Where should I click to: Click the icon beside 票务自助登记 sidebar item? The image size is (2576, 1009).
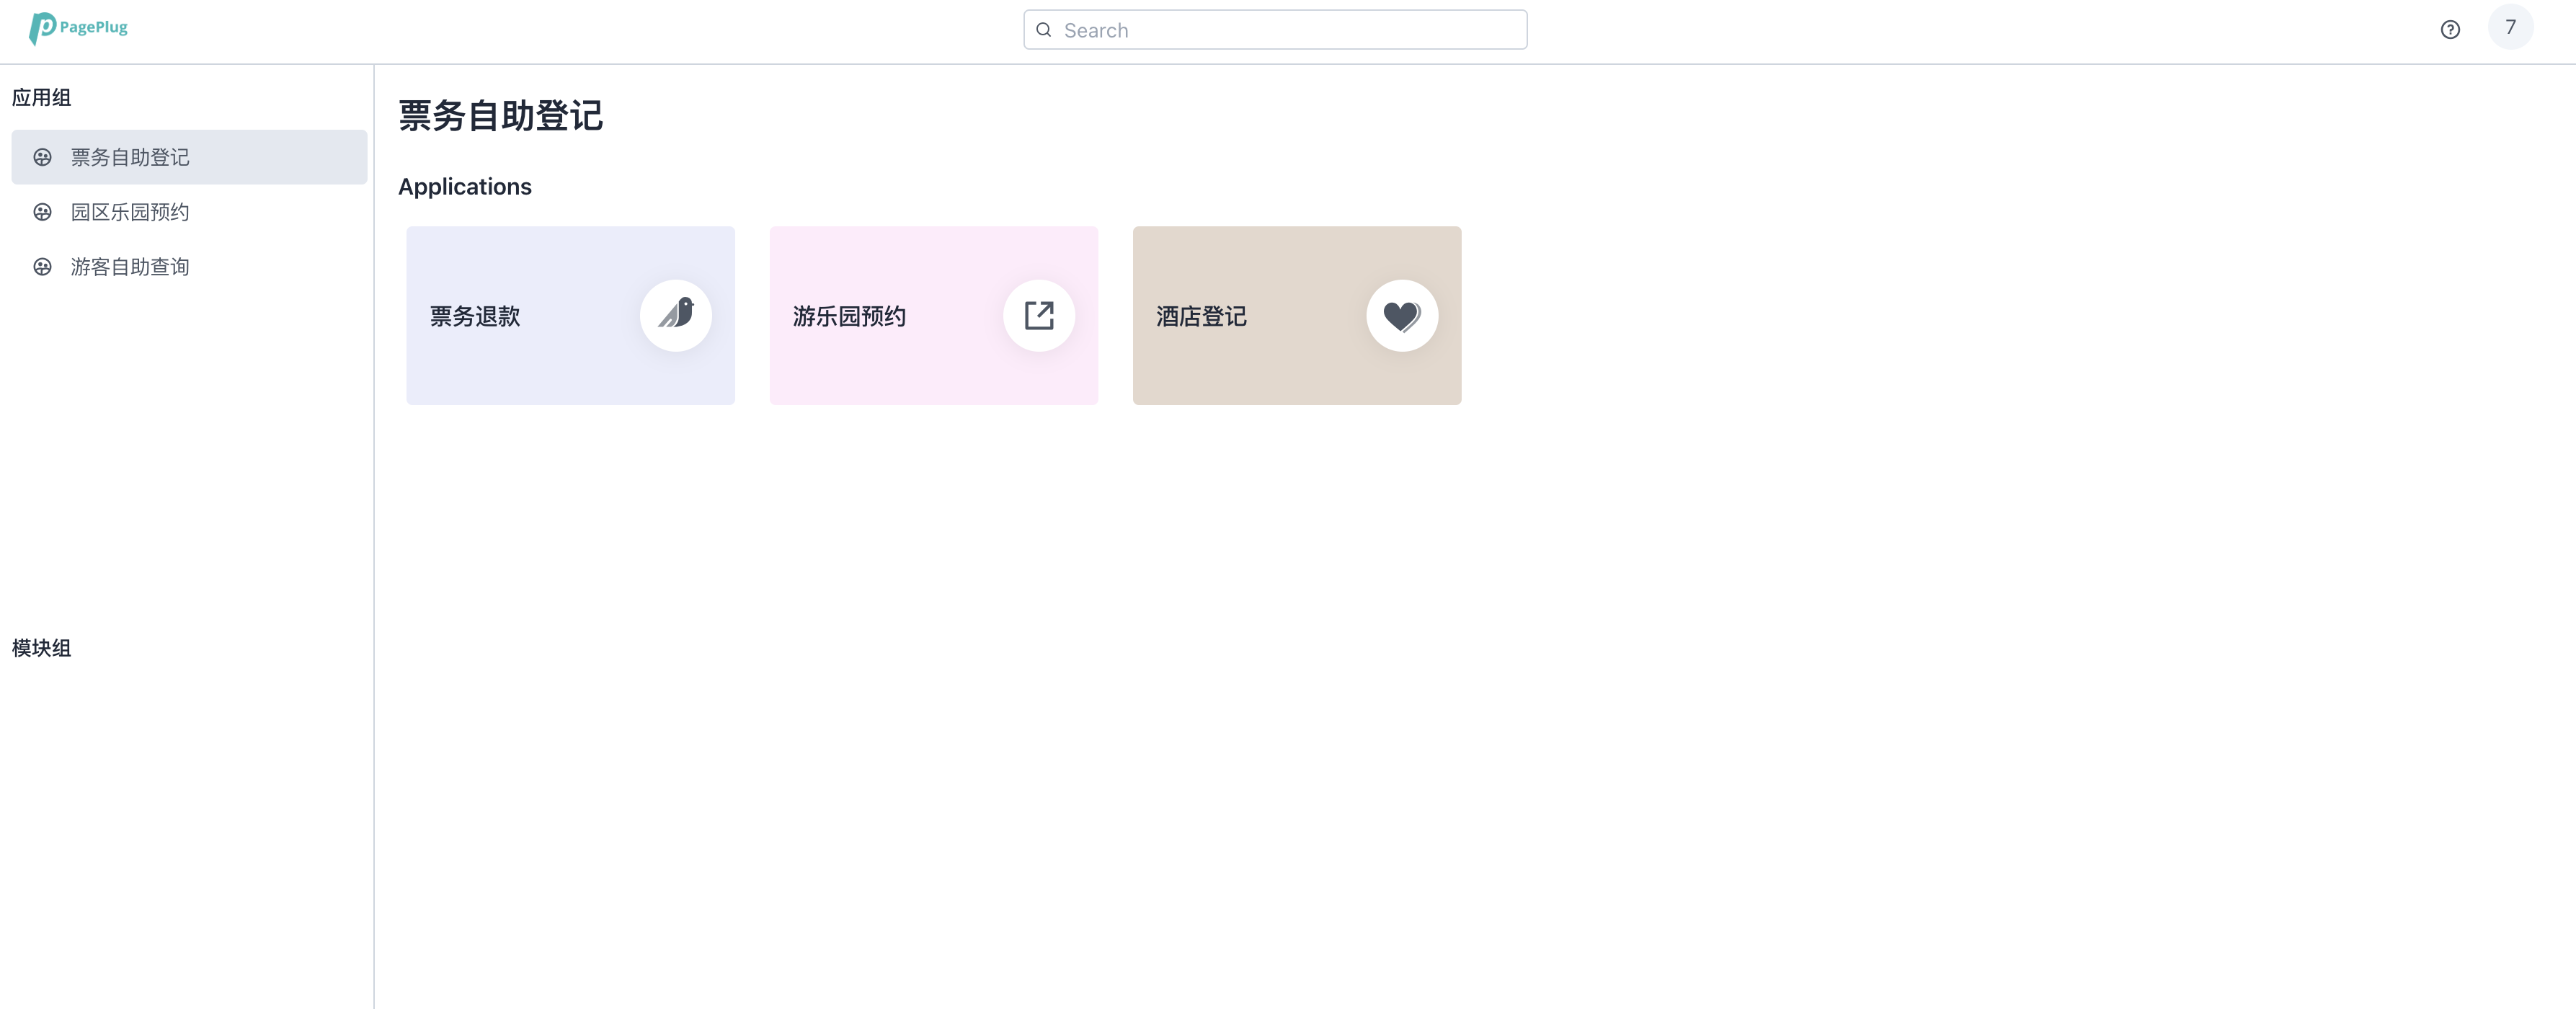point(42,157)
